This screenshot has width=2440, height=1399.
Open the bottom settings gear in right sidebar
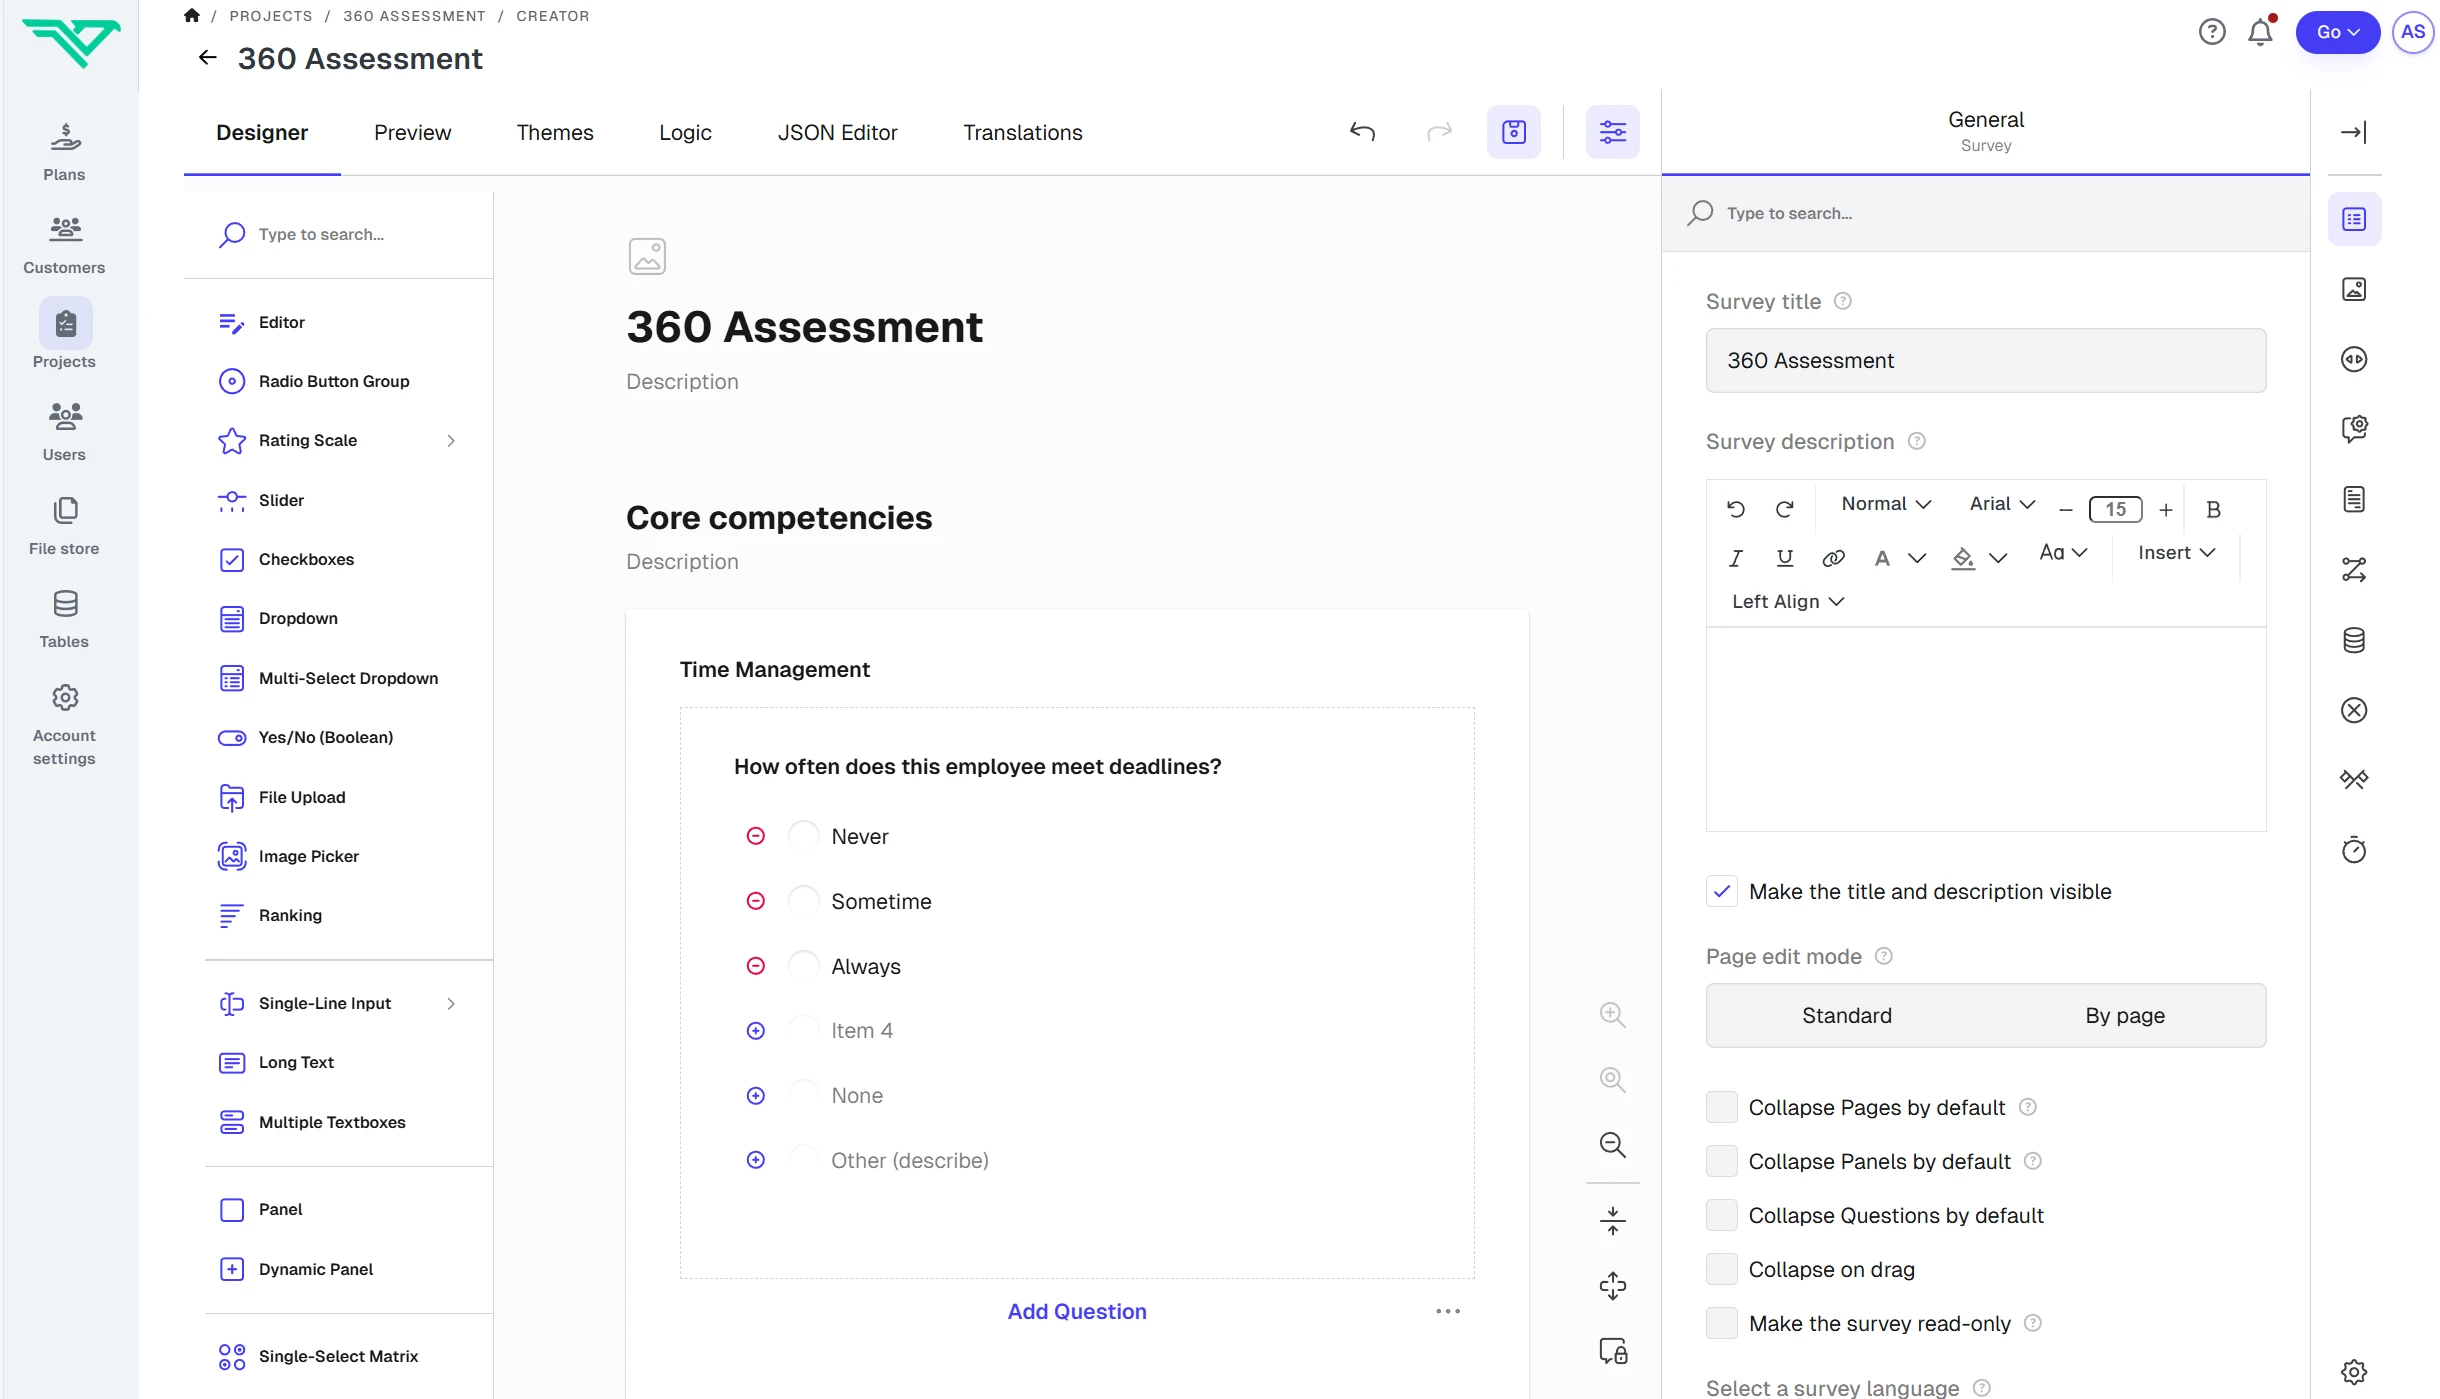(x=2355, y=1371)
